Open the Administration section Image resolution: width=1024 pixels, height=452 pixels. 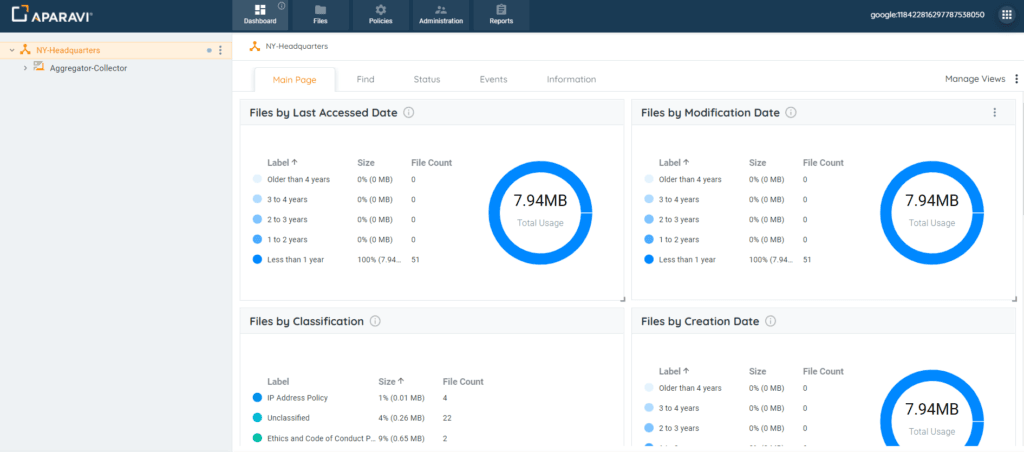pos(441,15)
